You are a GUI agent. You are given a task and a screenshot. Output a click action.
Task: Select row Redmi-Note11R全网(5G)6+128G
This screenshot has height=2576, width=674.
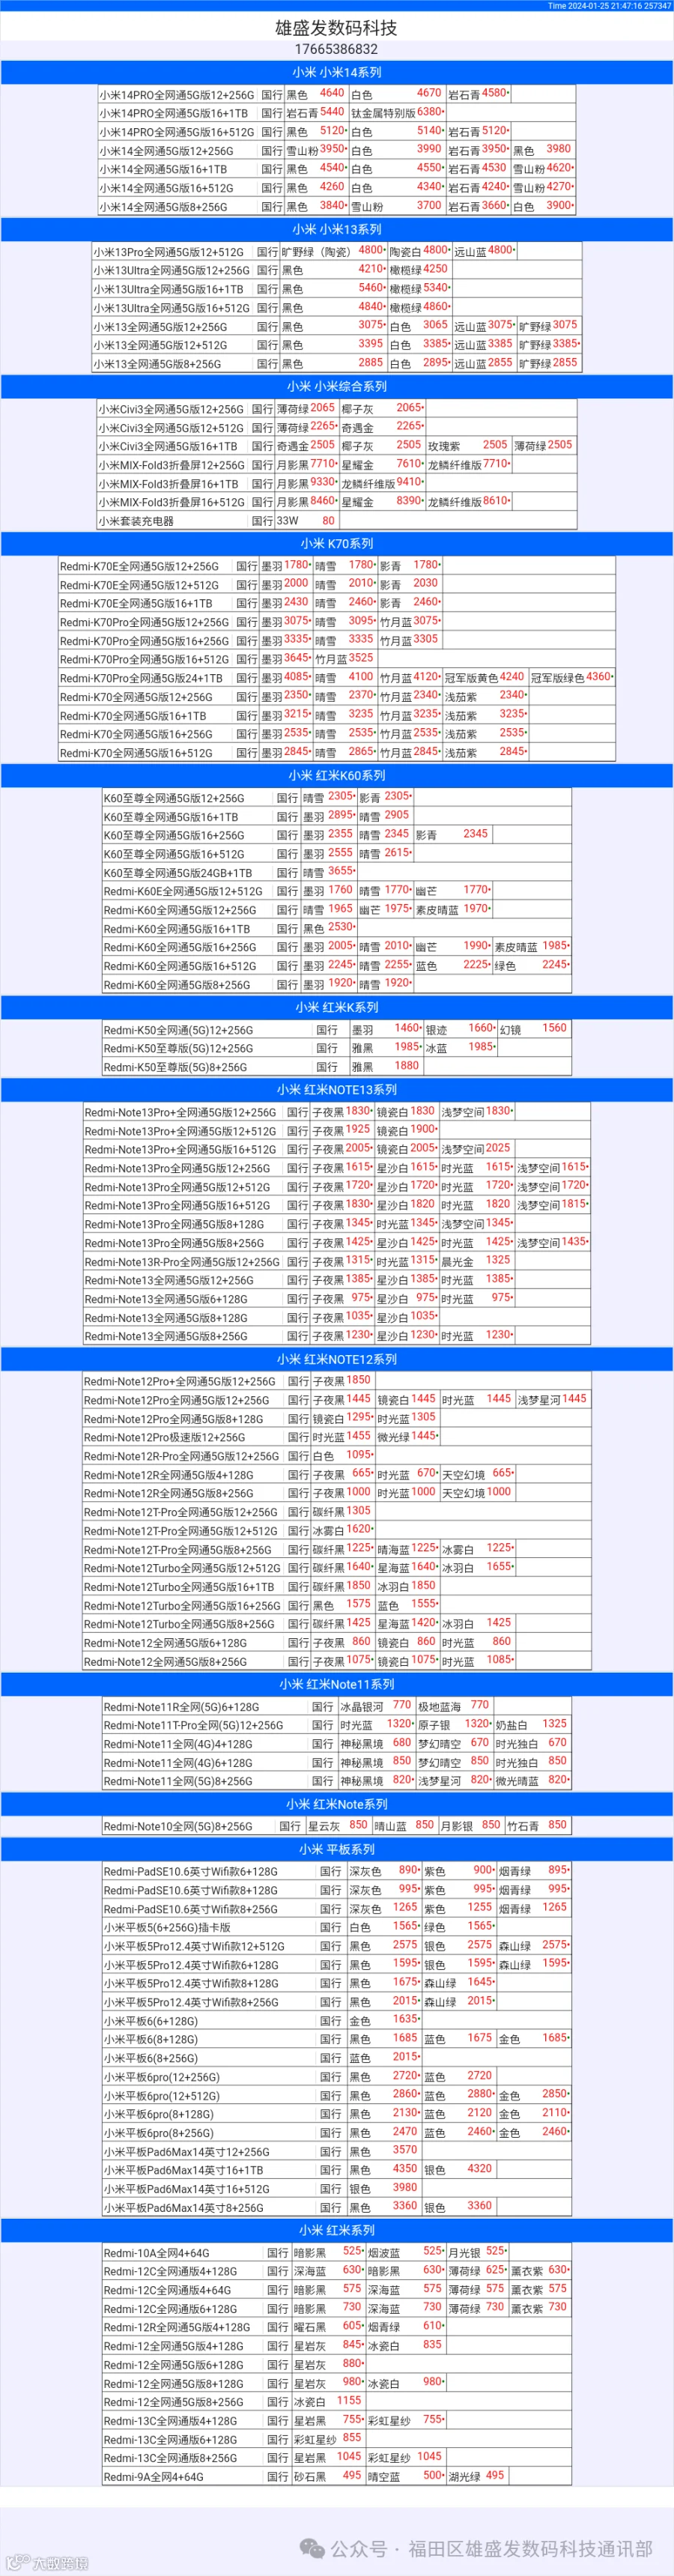coord(336,1706)
